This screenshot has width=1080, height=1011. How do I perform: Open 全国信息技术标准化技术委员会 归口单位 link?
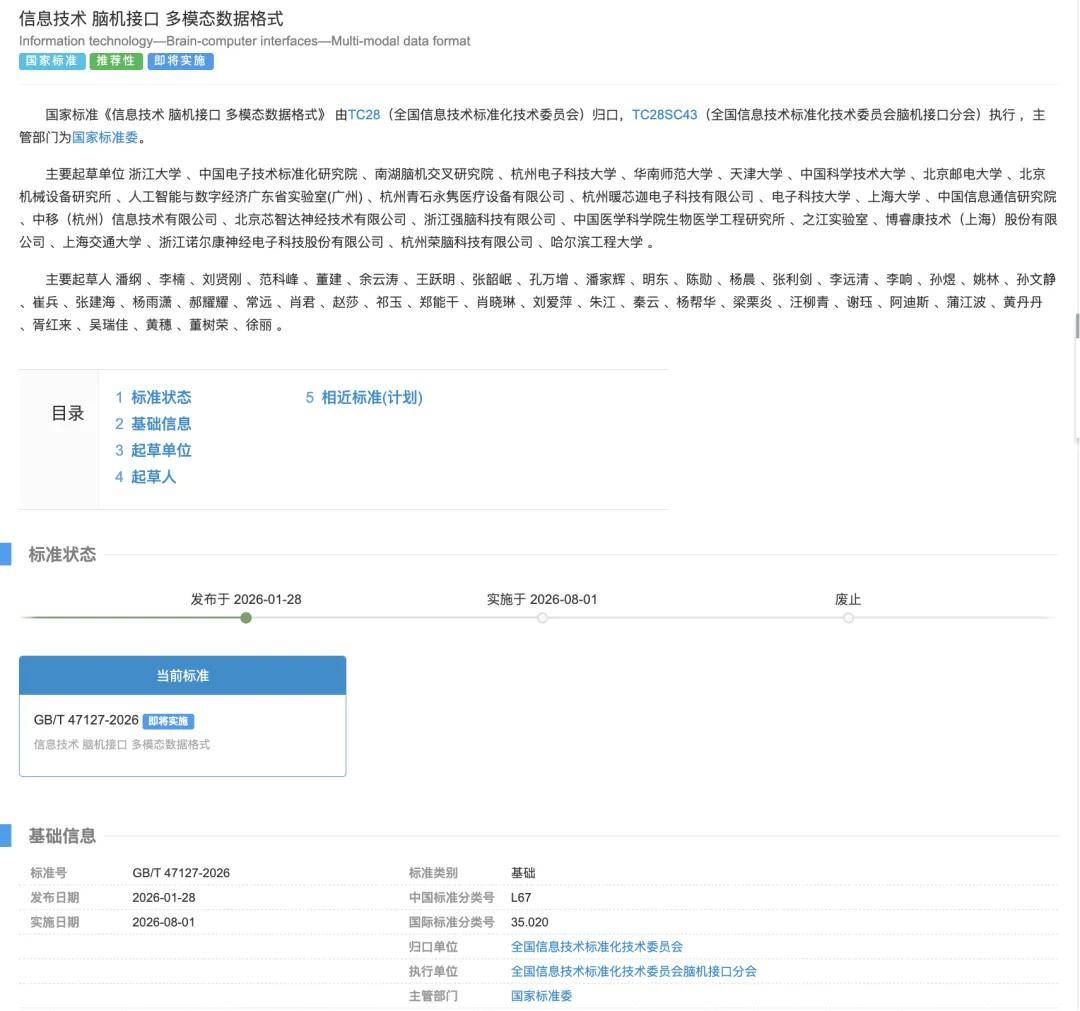pyautogui.click(x=596, y=946)
